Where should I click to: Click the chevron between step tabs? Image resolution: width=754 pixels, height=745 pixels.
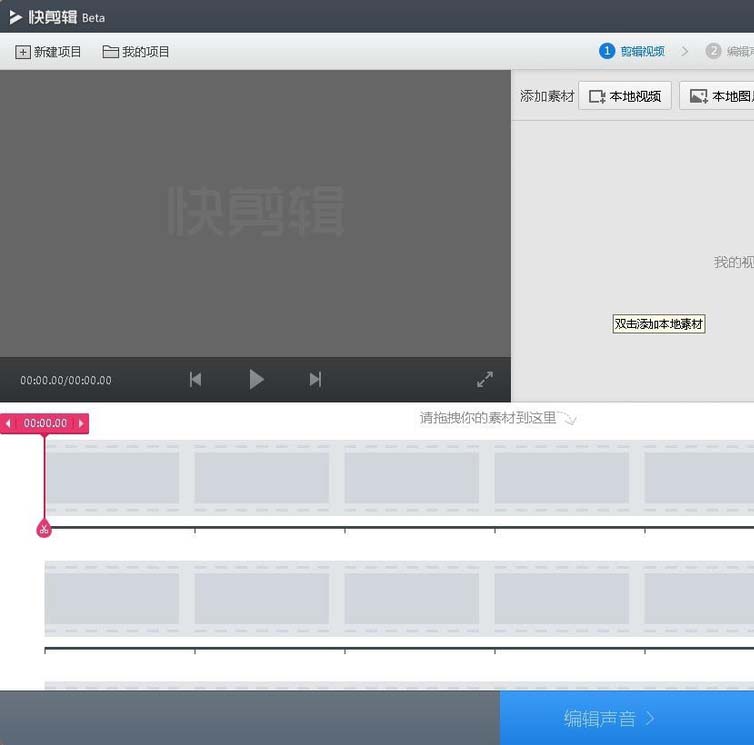(685, 51)
